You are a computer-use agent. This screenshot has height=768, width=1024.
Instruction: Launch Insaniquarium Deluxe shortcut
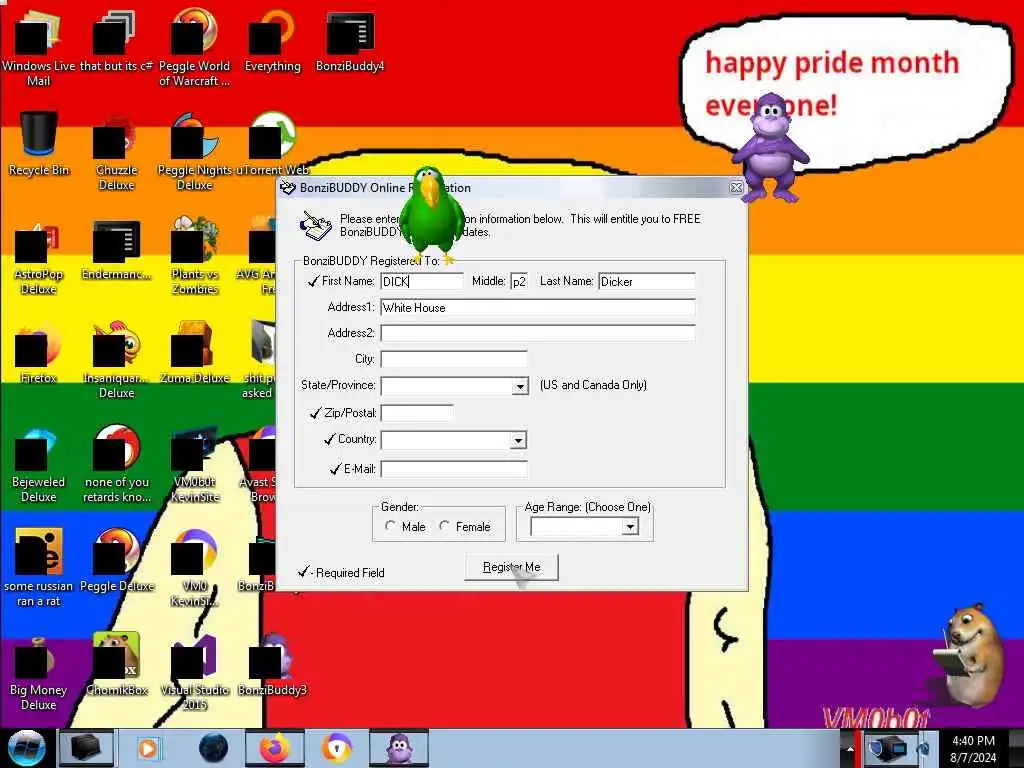pos(116,360)
